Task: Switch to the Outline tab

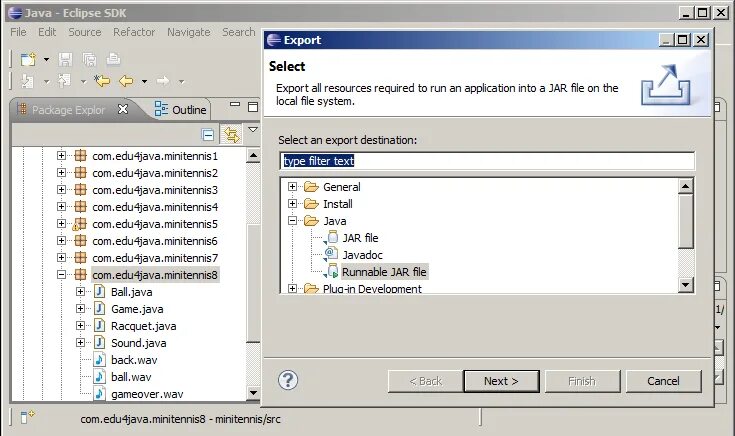Action: [181, 109]
